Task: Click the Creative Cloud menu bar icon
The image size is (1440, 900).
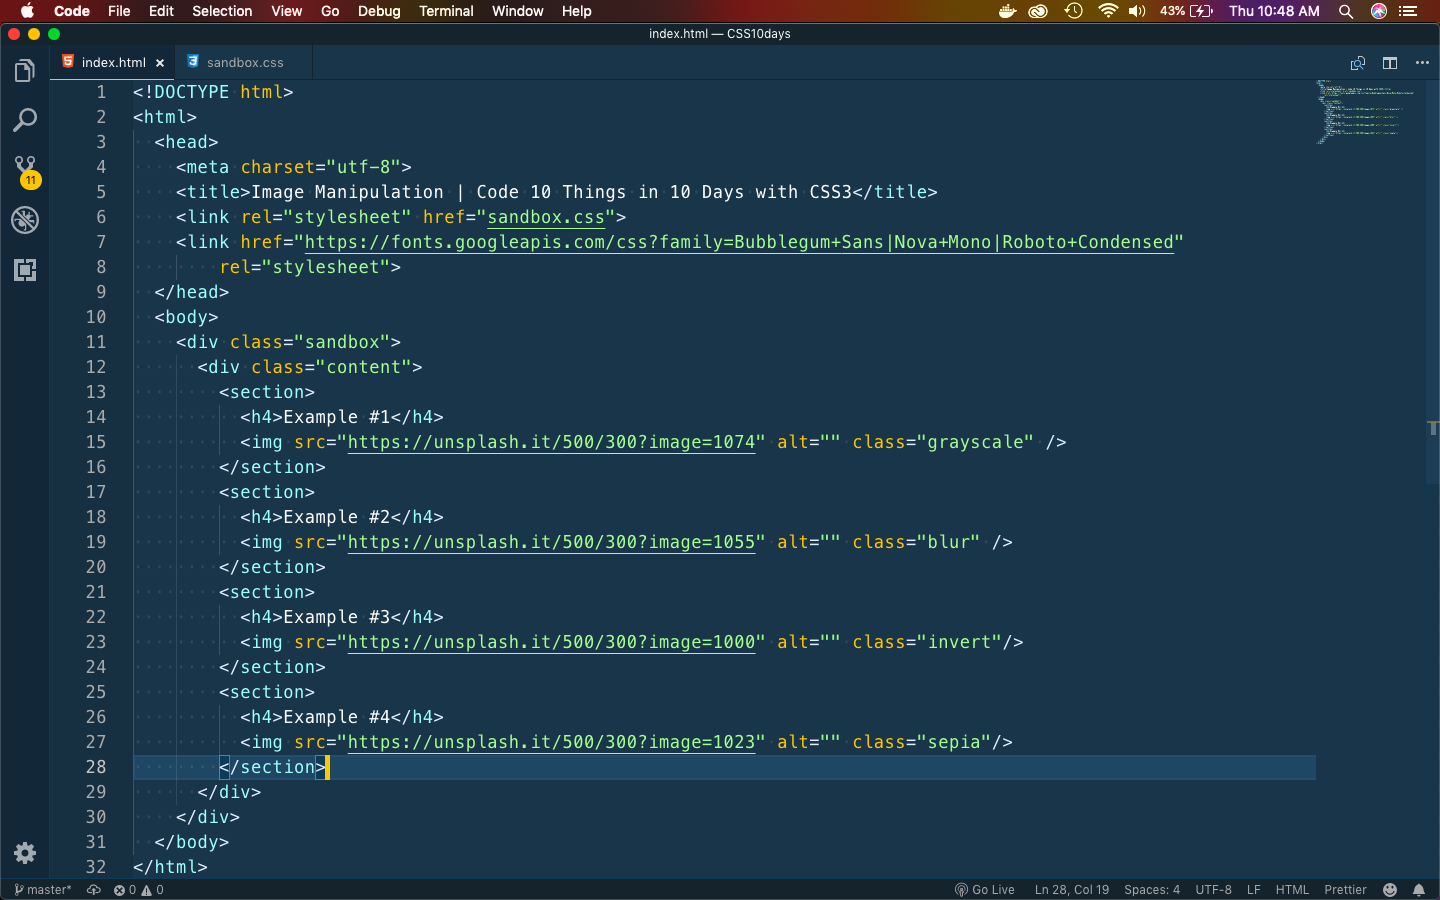Action: [1039, 11]
